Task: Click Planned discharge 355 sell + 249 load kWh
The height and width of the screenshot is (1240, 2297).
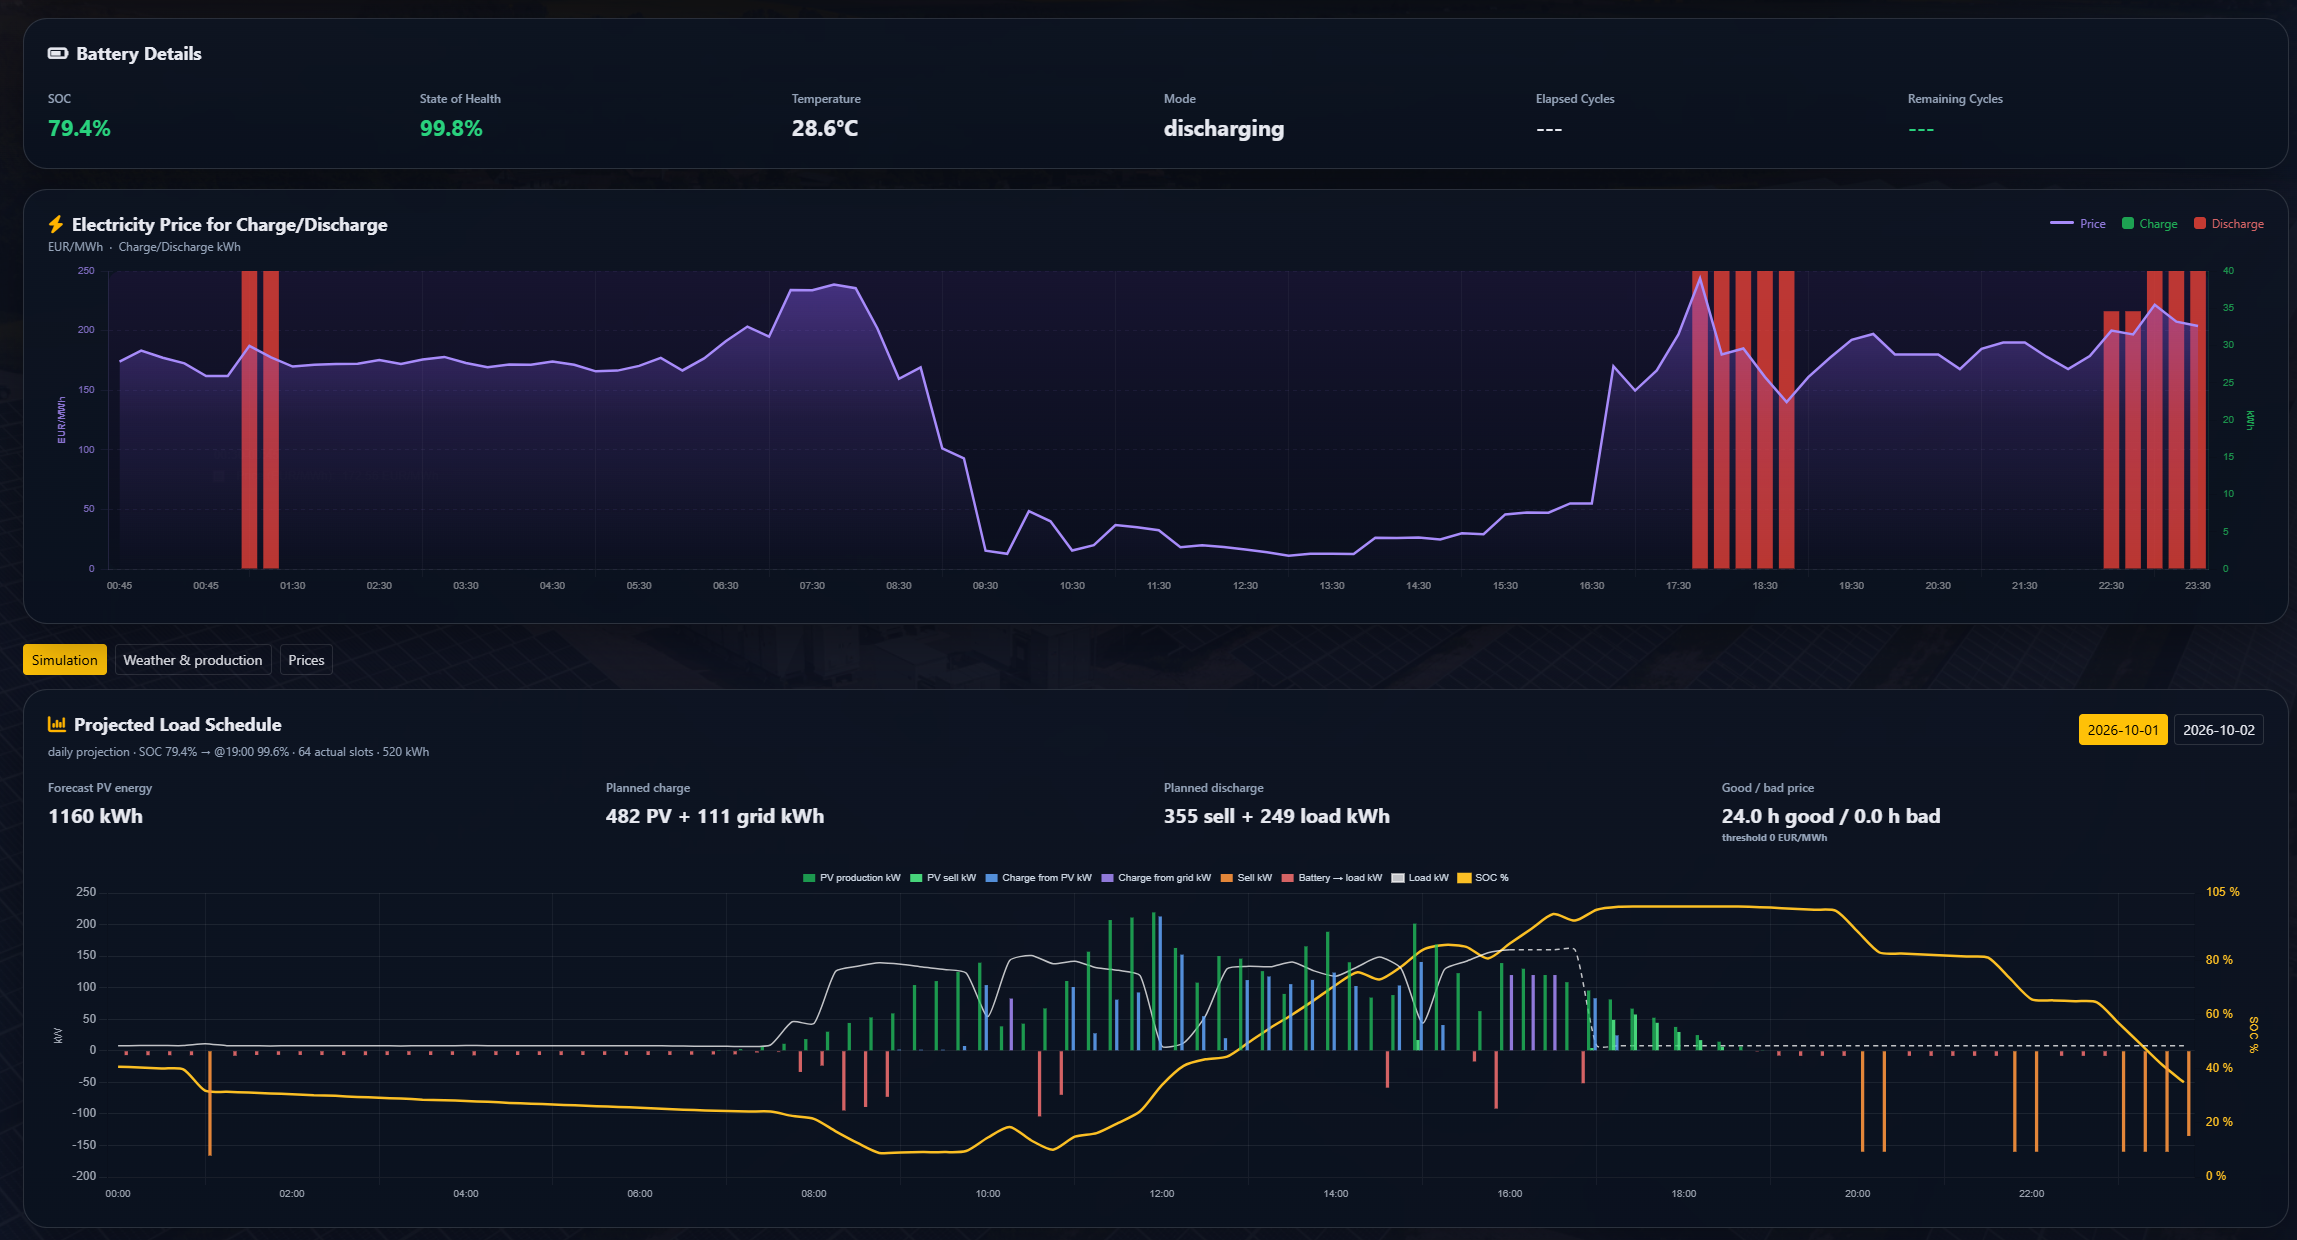Action: 1277,816
